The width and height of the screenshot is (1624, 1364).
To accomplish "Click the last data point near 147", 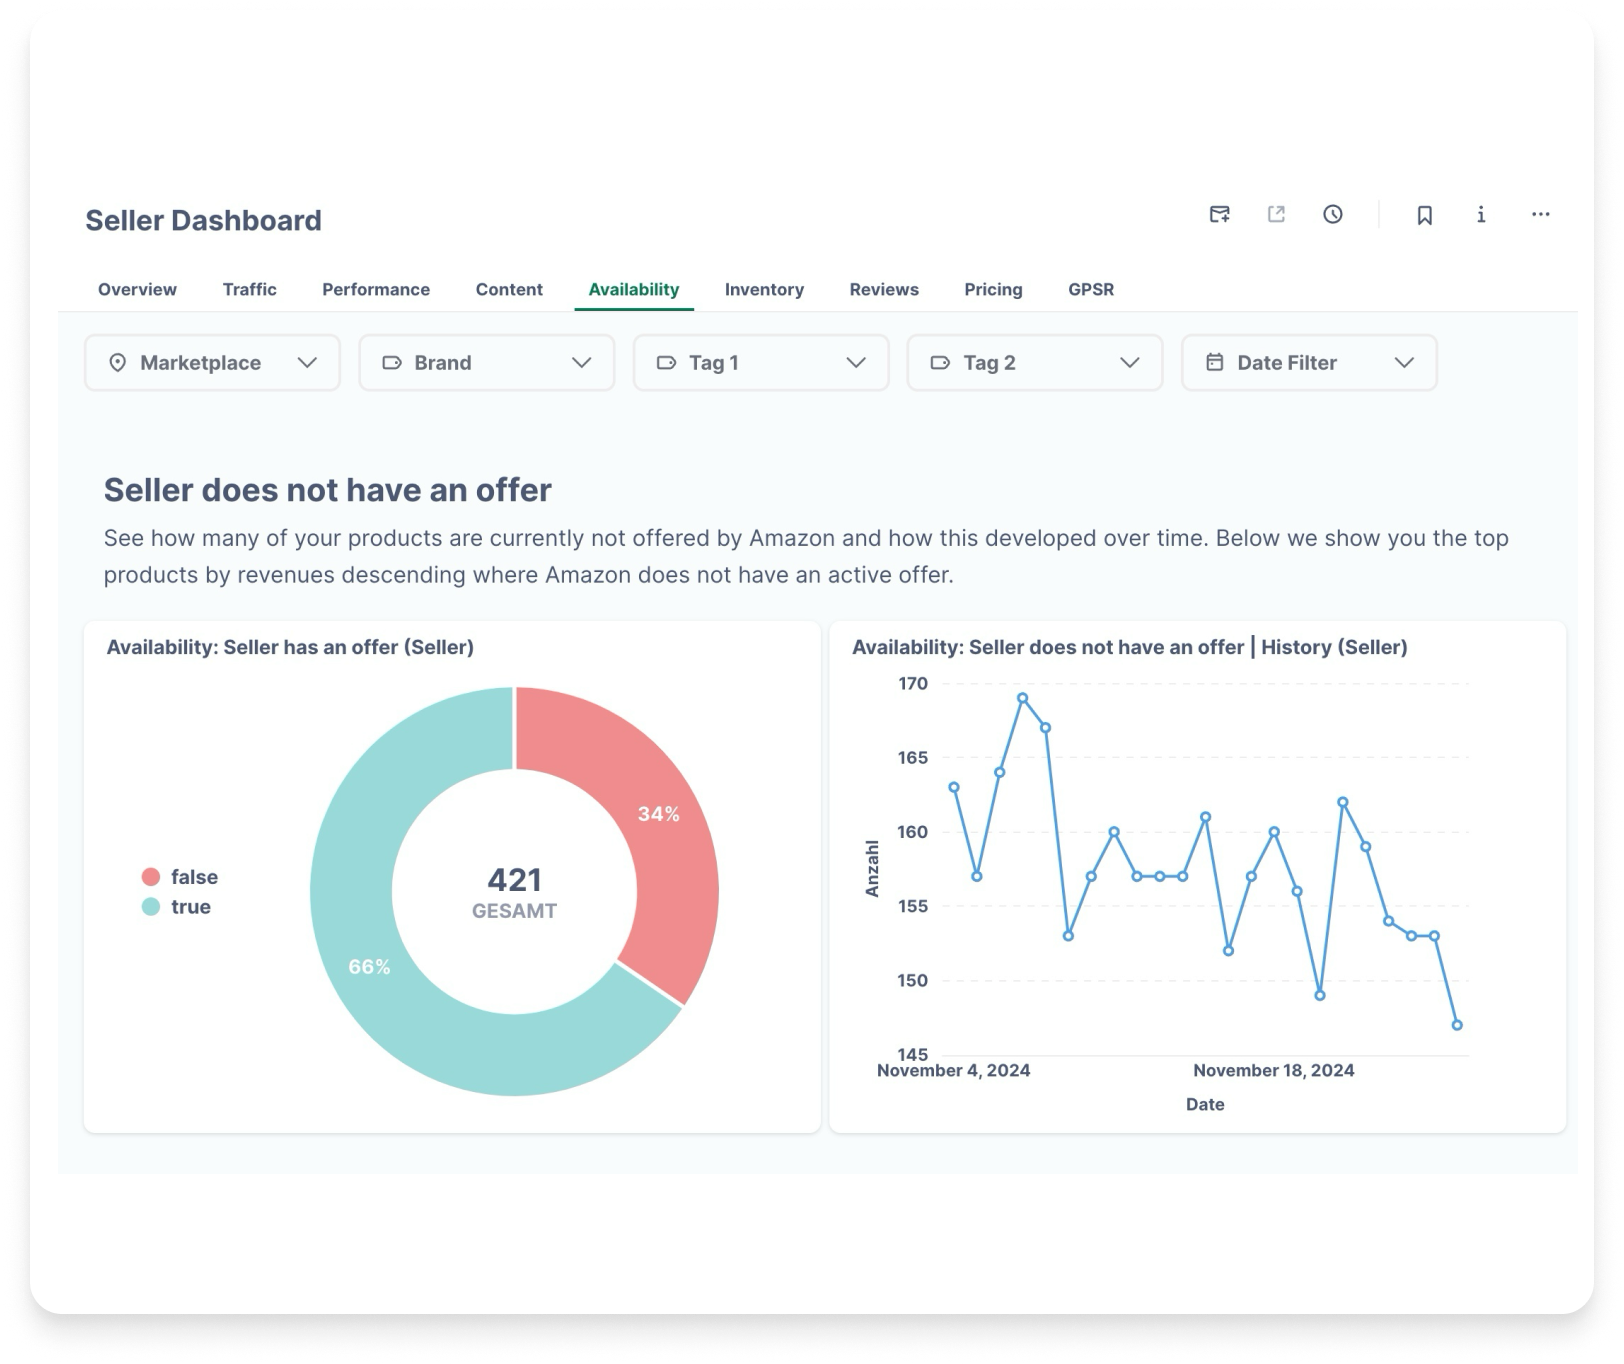I will (x=1457, y=1025).
